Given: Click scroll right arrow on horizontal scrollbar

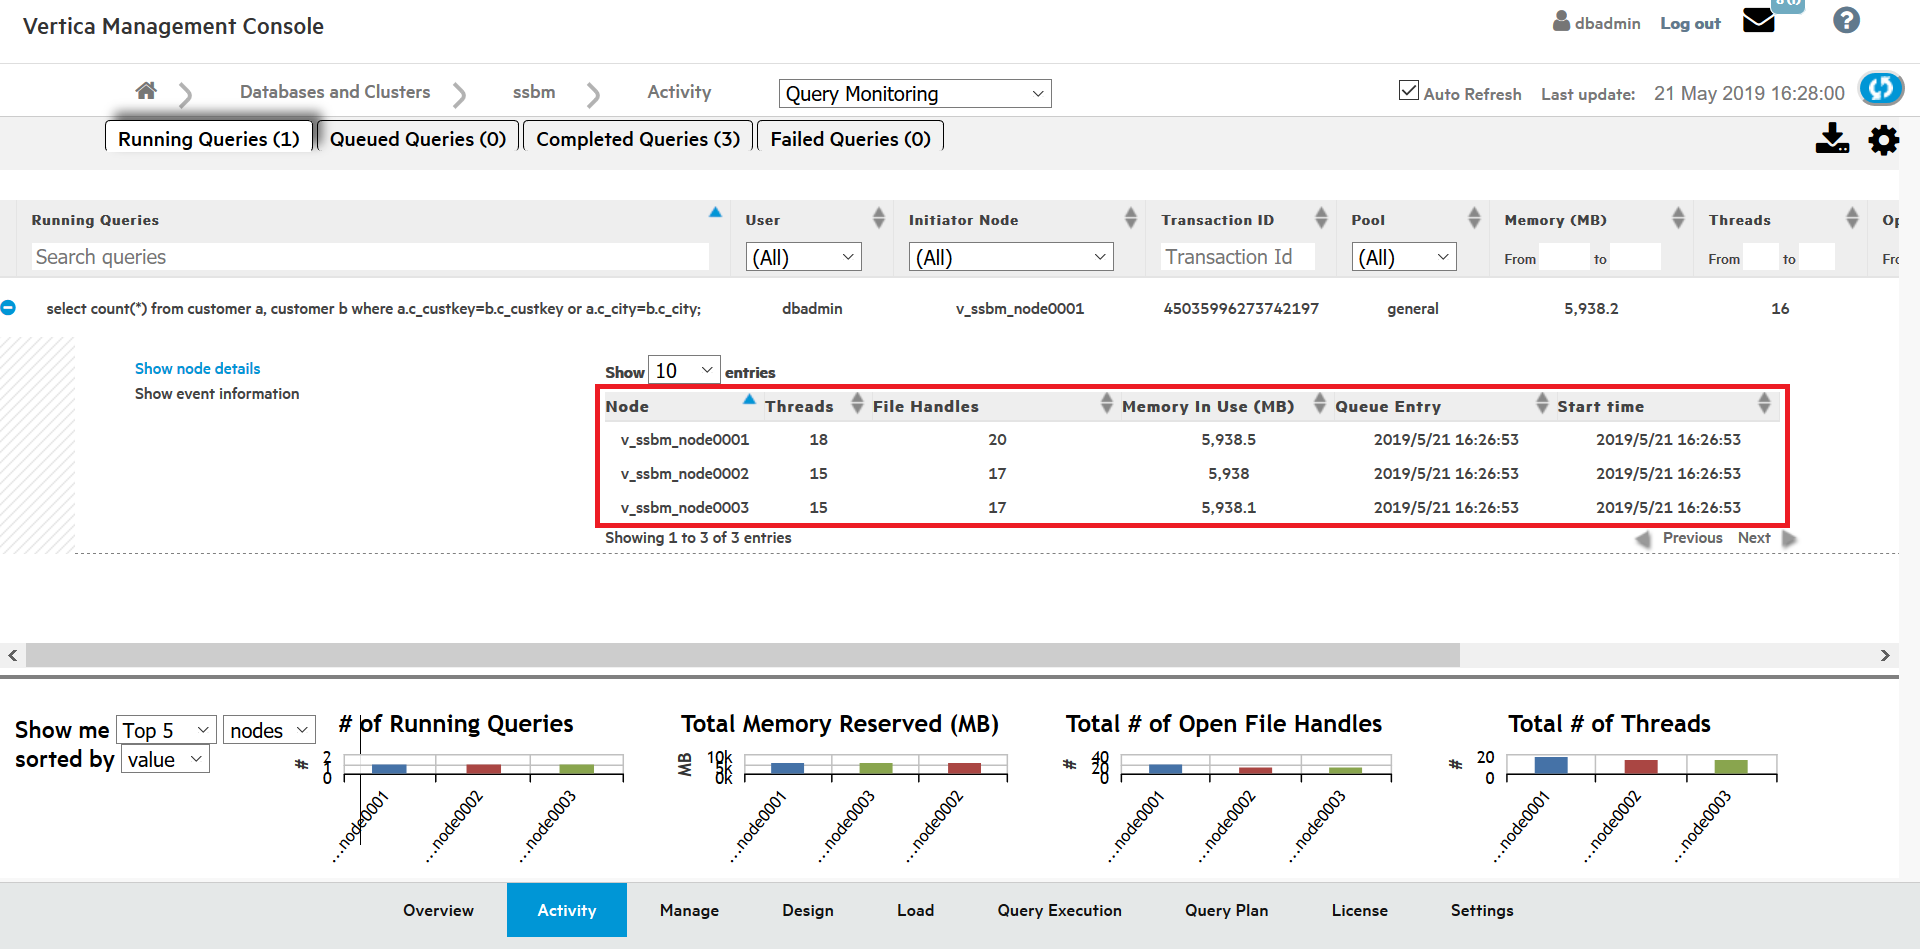Looking at the screenshot, I should click(x=1885, y=655).
